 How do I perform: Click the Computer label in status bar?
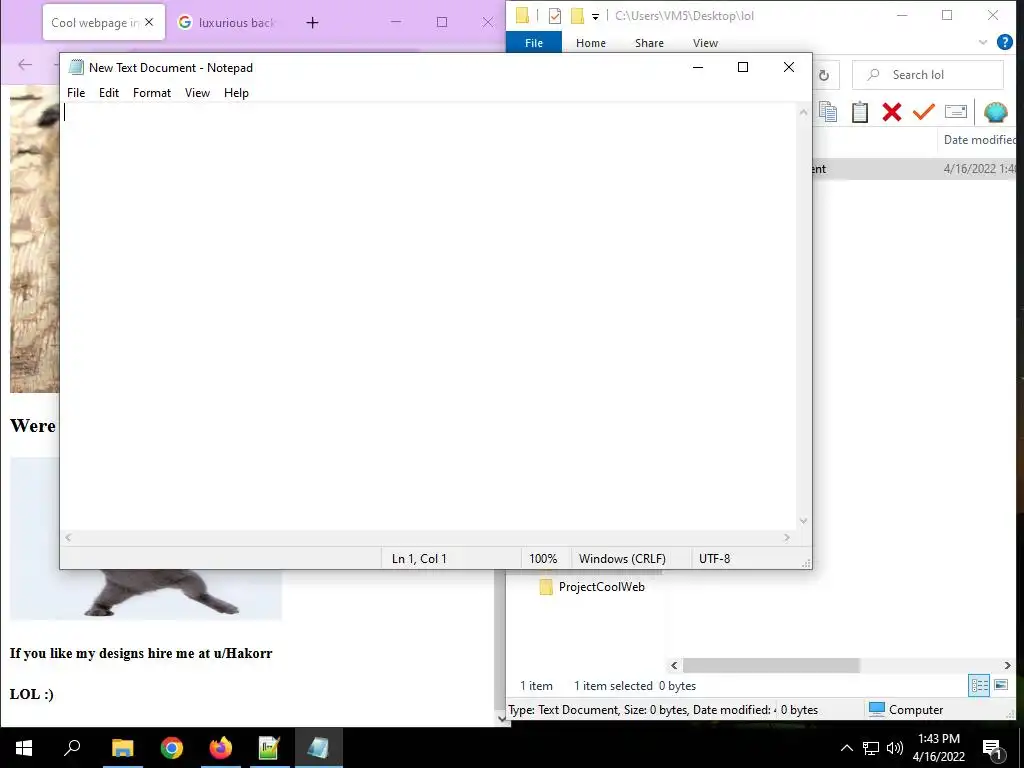[916, 709]
